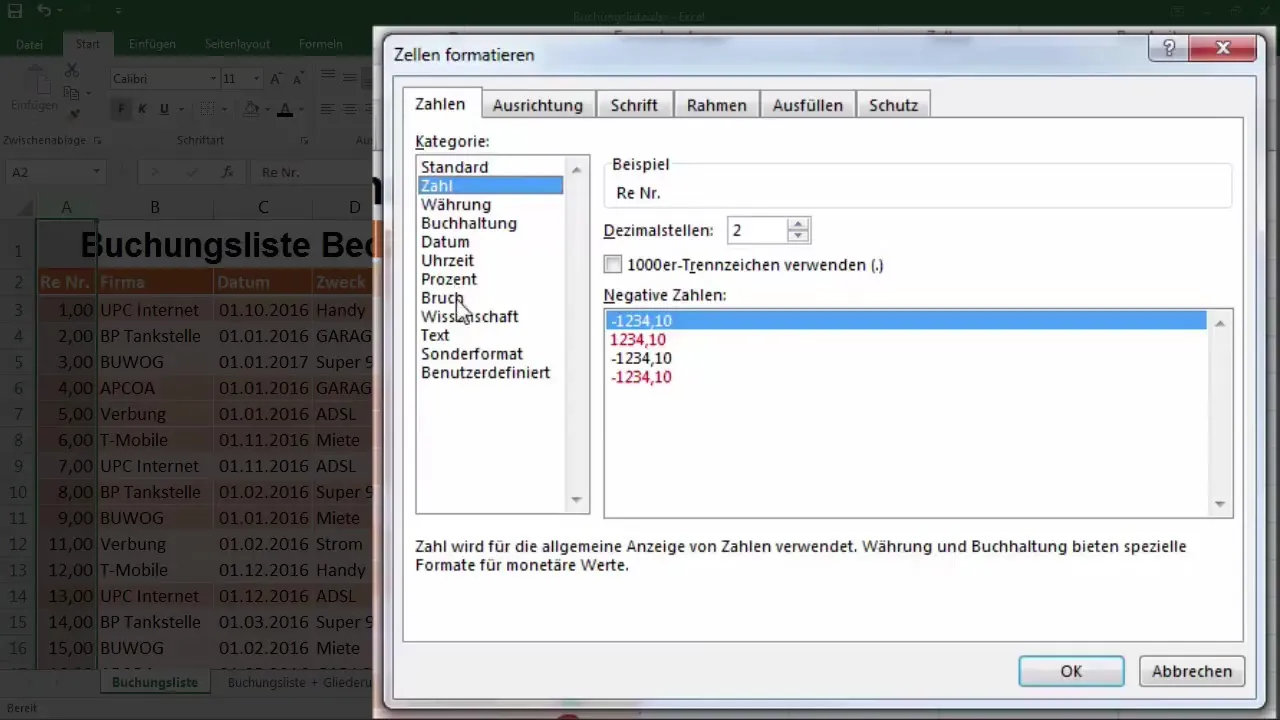Enable 1000er-Trennzeichen verwenden checkbox
Viewport: 1280px width, 720px height.
[x=613, y=265]
